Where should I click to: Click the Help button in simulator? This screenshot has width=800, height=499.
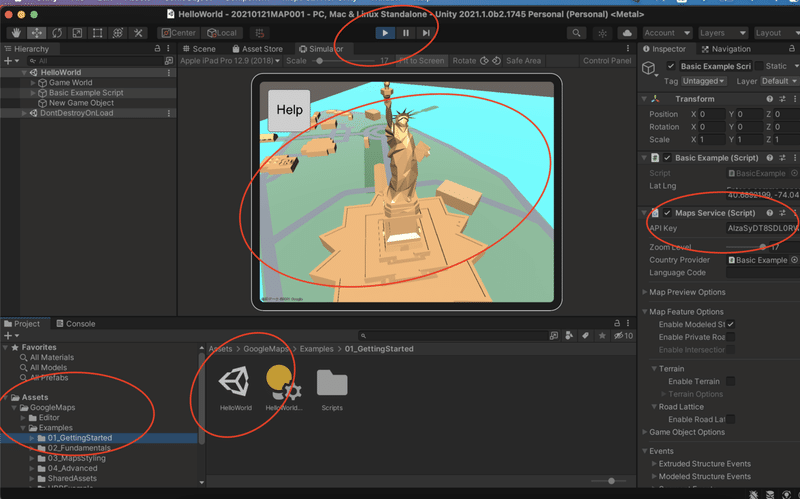tap(289, 110)
